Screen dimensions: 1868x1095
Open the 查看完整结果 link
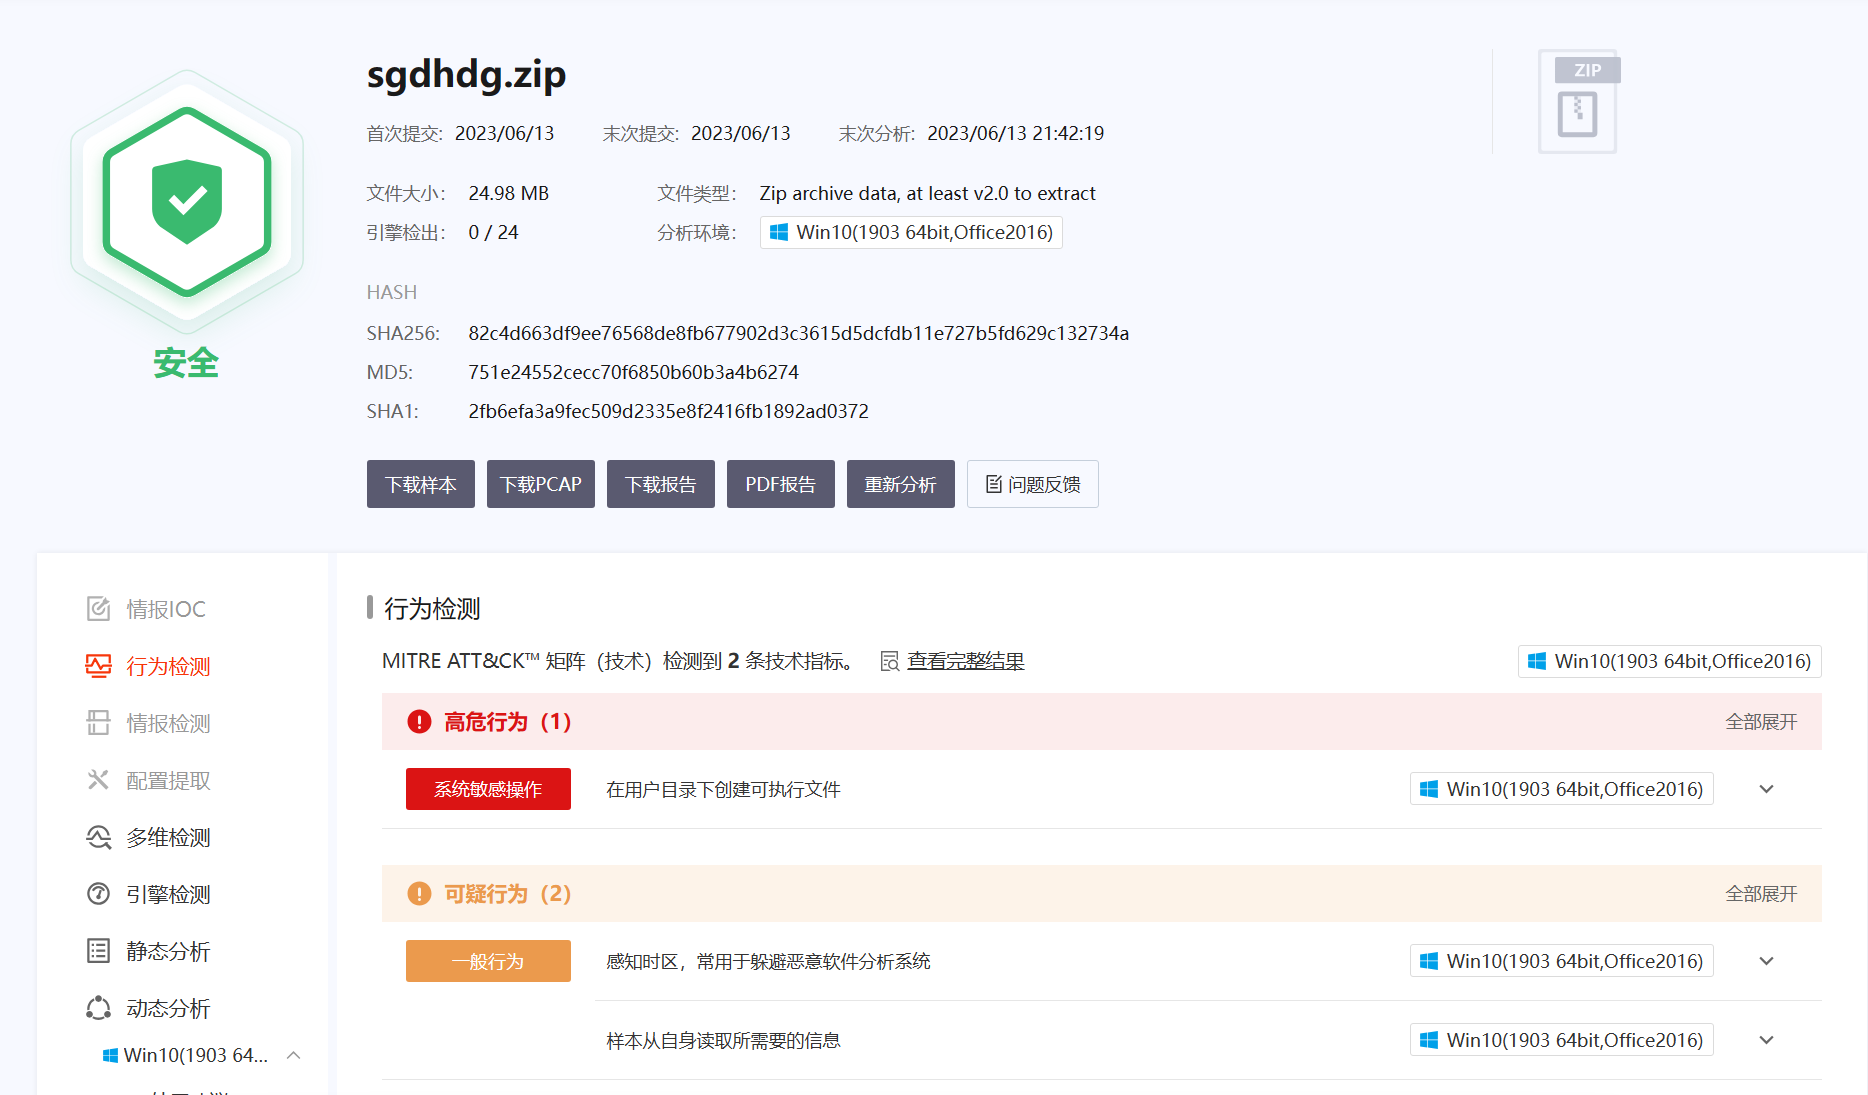[x=966, y=661]
